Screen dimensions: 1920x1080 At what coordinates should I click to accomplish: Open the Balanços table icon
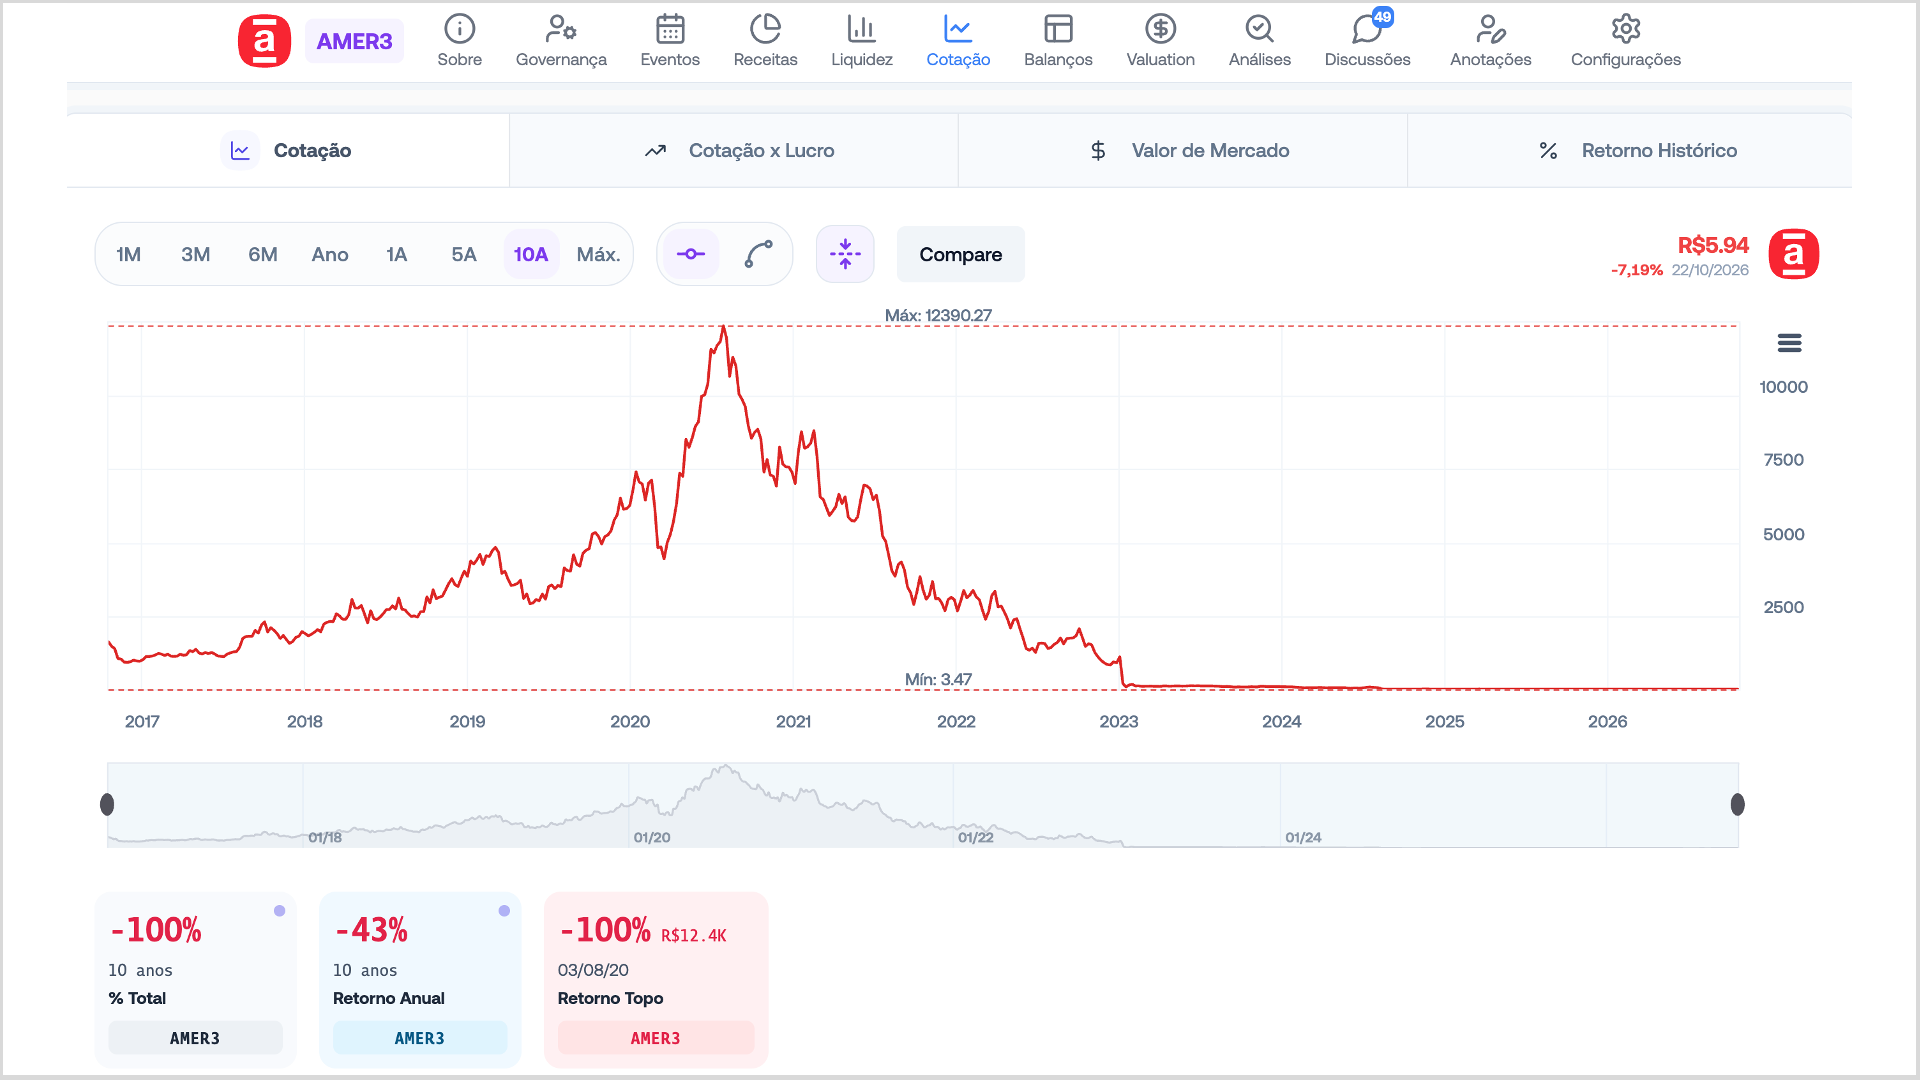[x=1058, y=29]
